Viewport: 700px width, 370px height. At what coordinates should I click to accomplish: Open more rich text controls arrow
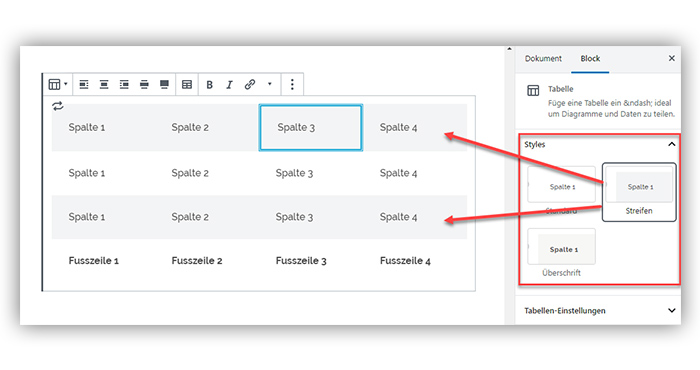(x=270, y=84)
